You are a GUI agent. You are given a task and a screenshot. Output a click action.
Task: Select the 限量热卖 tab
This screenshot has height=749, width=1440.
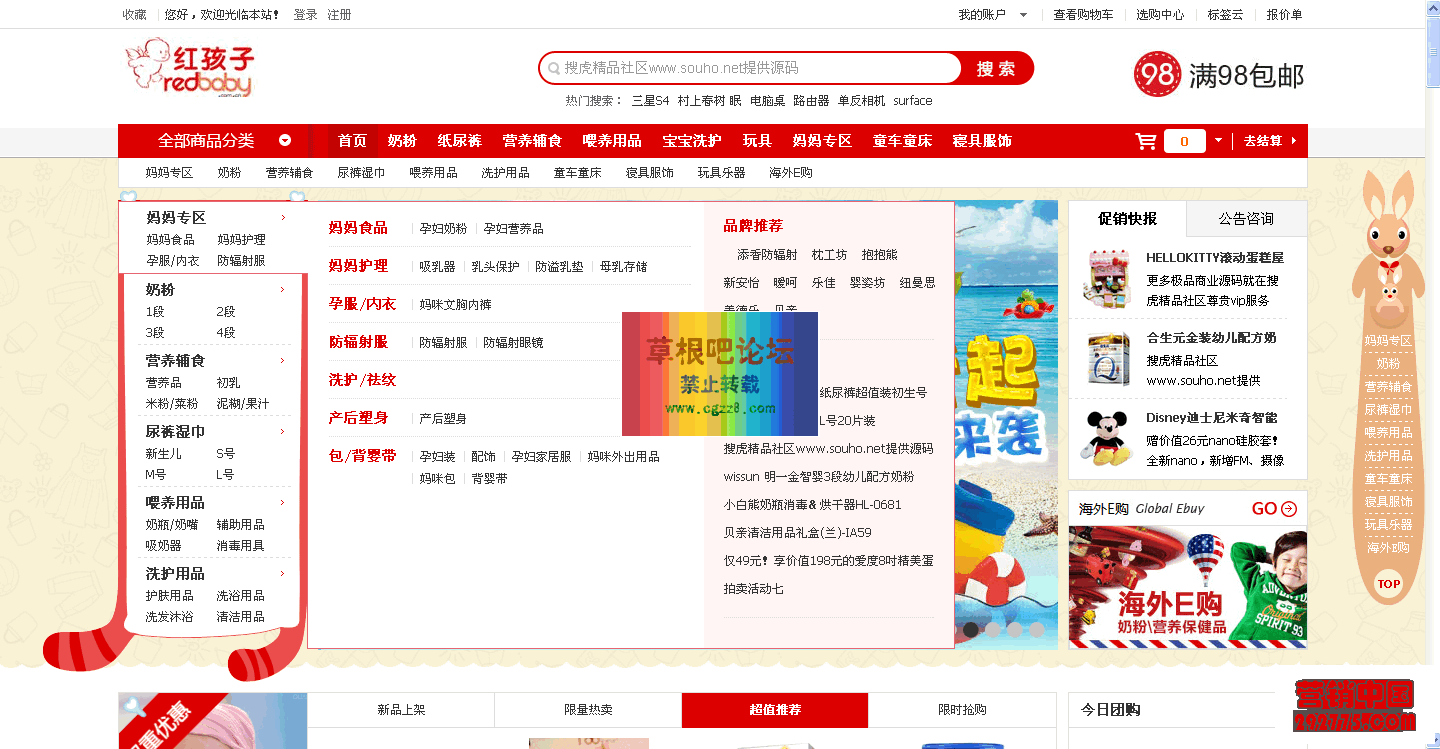point(587,709)
